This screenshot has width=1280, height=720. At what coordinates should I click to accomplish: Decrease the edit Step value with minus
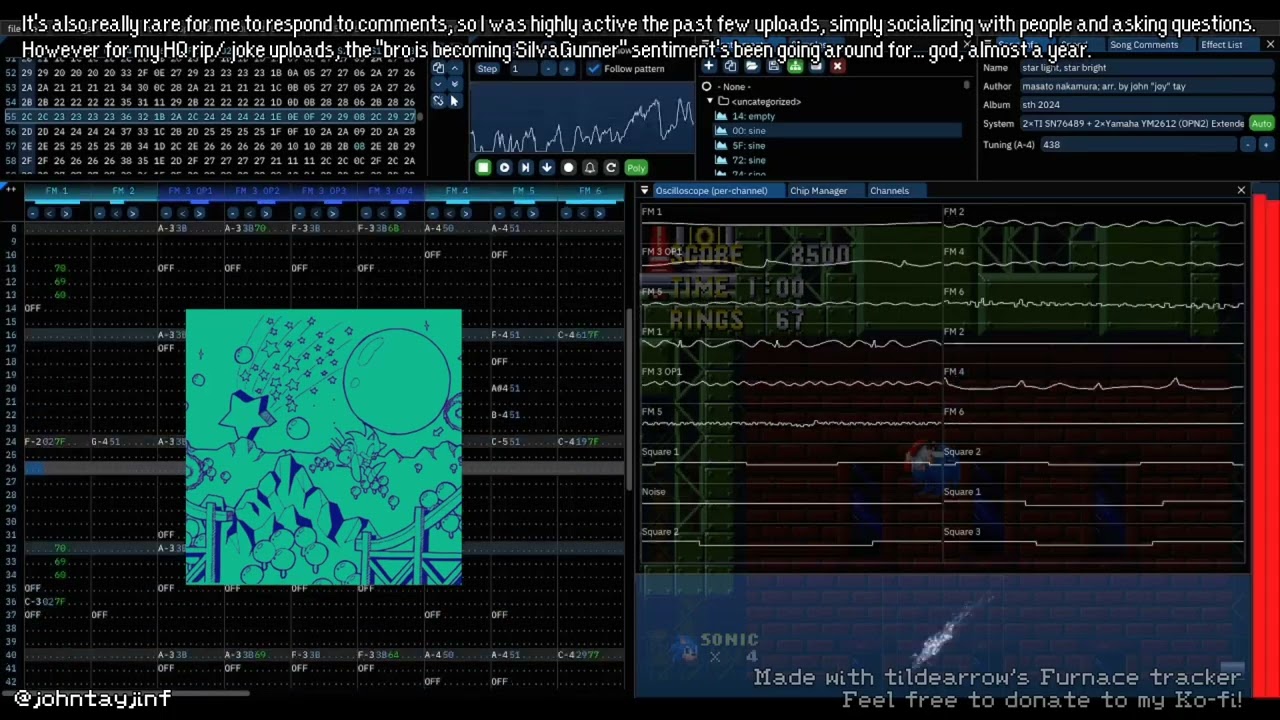548,69
